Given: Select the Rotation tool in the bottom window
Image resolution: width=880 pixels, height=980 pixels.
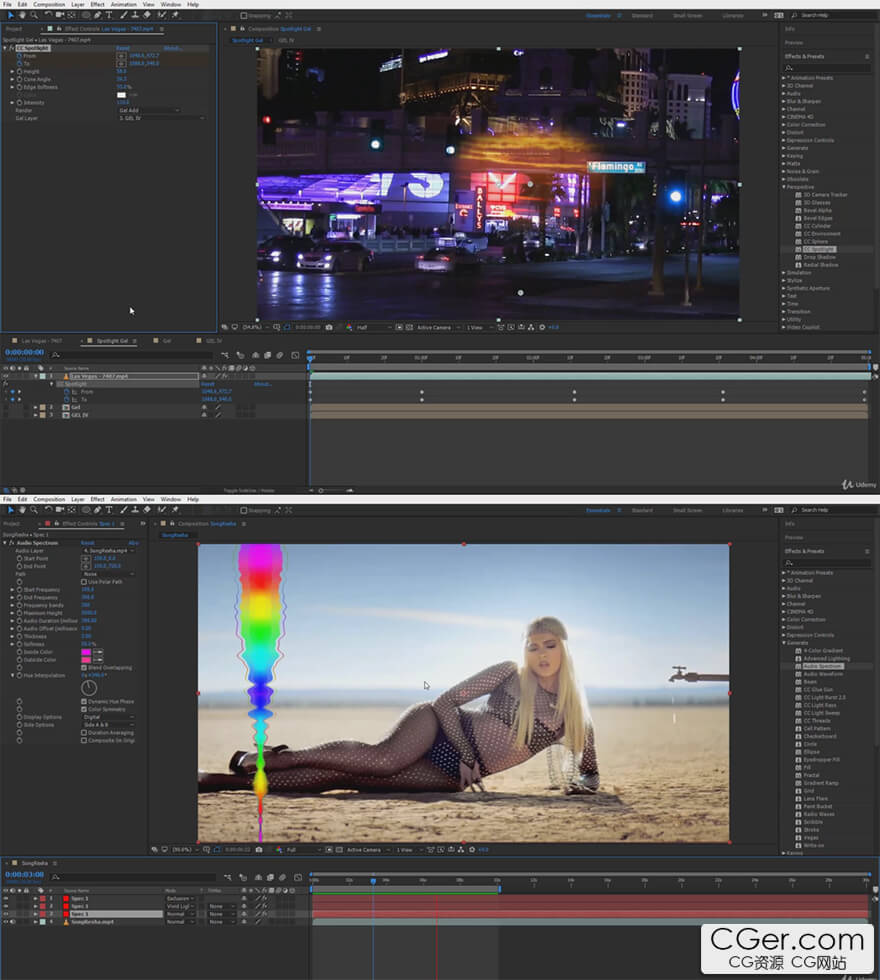Looking at the screenshot, I should click(x=48, y=510).
